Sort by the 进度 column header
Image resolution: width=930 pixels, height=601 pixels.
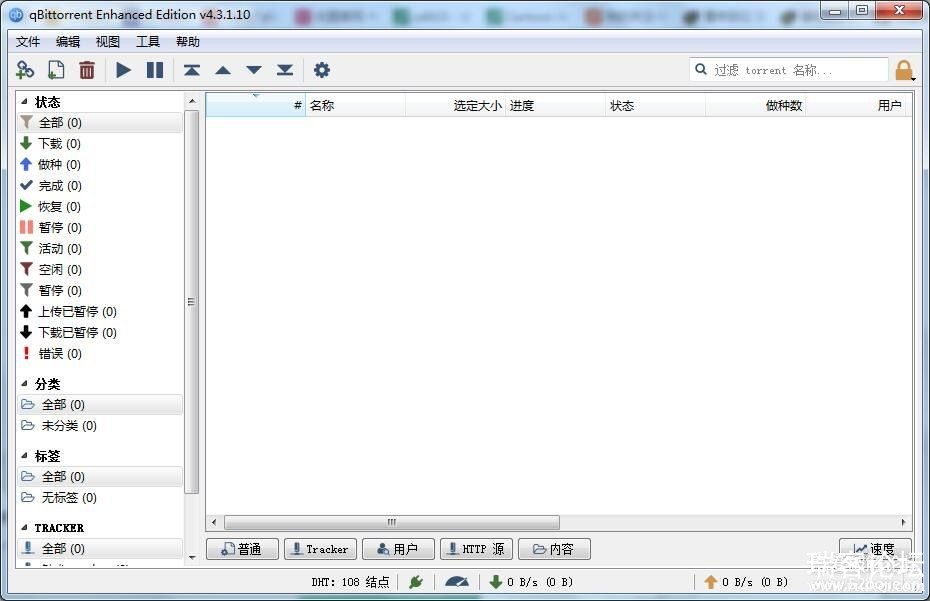555,105
